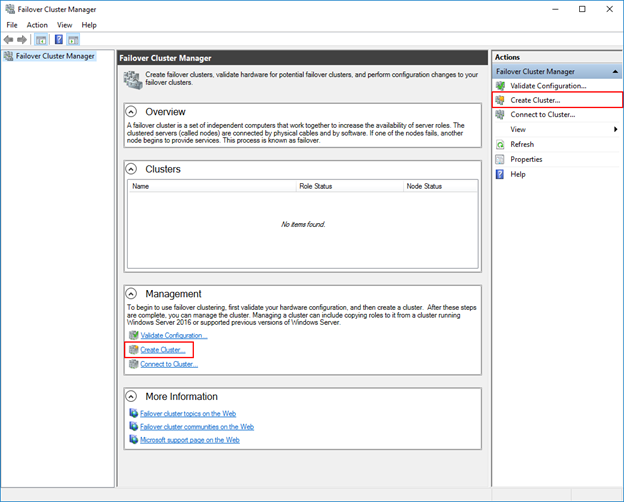Click the Help icon in Actions pane
Image resolution: width=624 pixels, height=502 pixels.
pyautogui.click(x=500, y=174)
